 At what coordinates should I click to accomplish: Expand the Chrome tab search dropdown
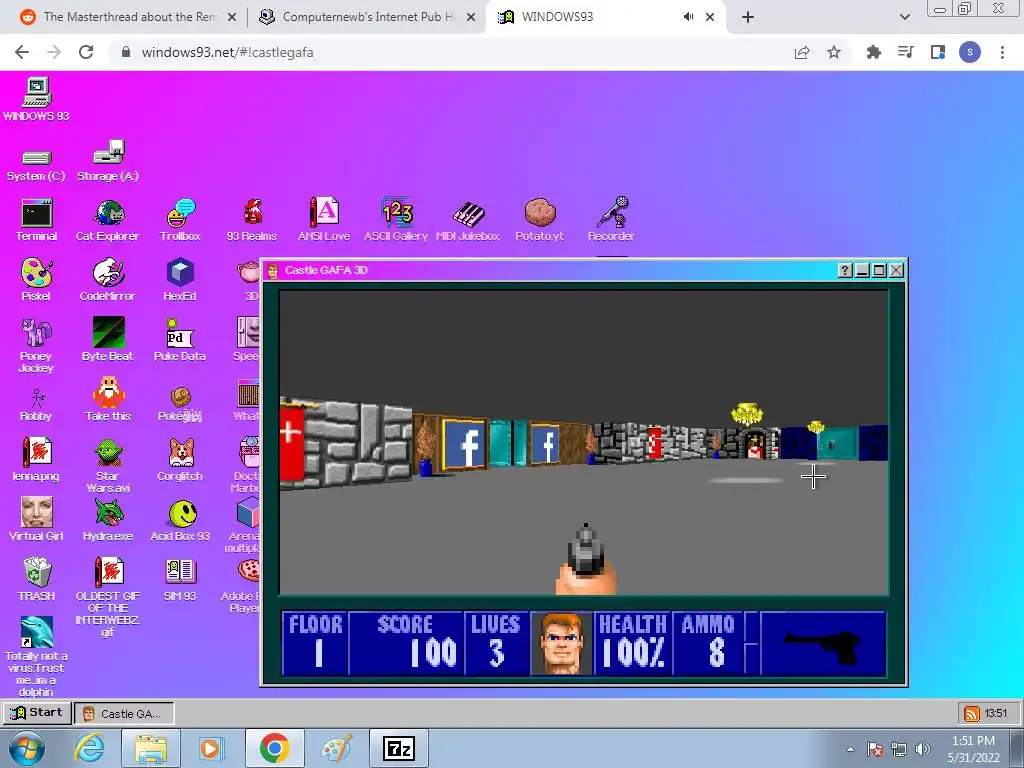click(904, 18)
